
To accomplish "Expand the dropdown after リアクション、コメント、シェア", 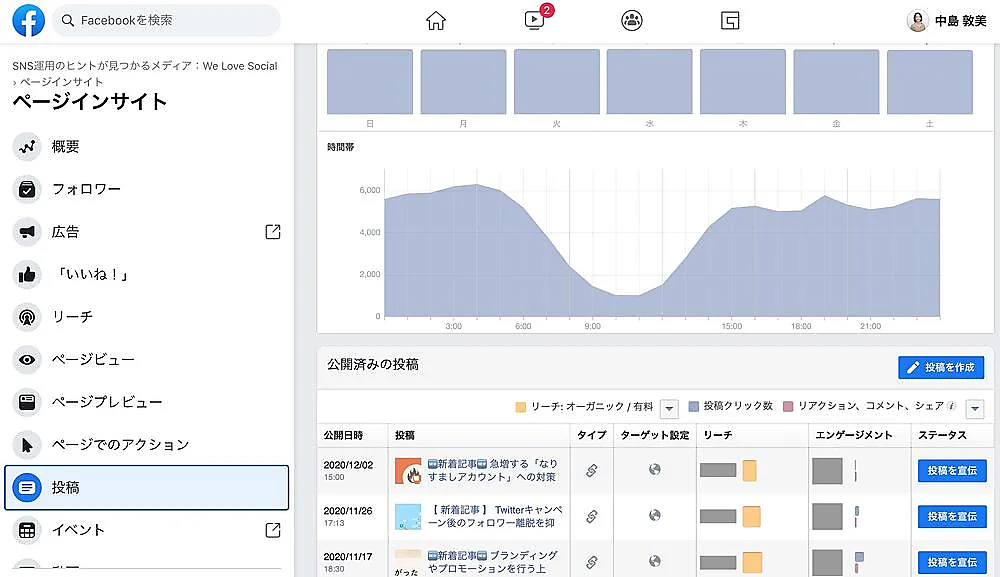I will (975, 408).
